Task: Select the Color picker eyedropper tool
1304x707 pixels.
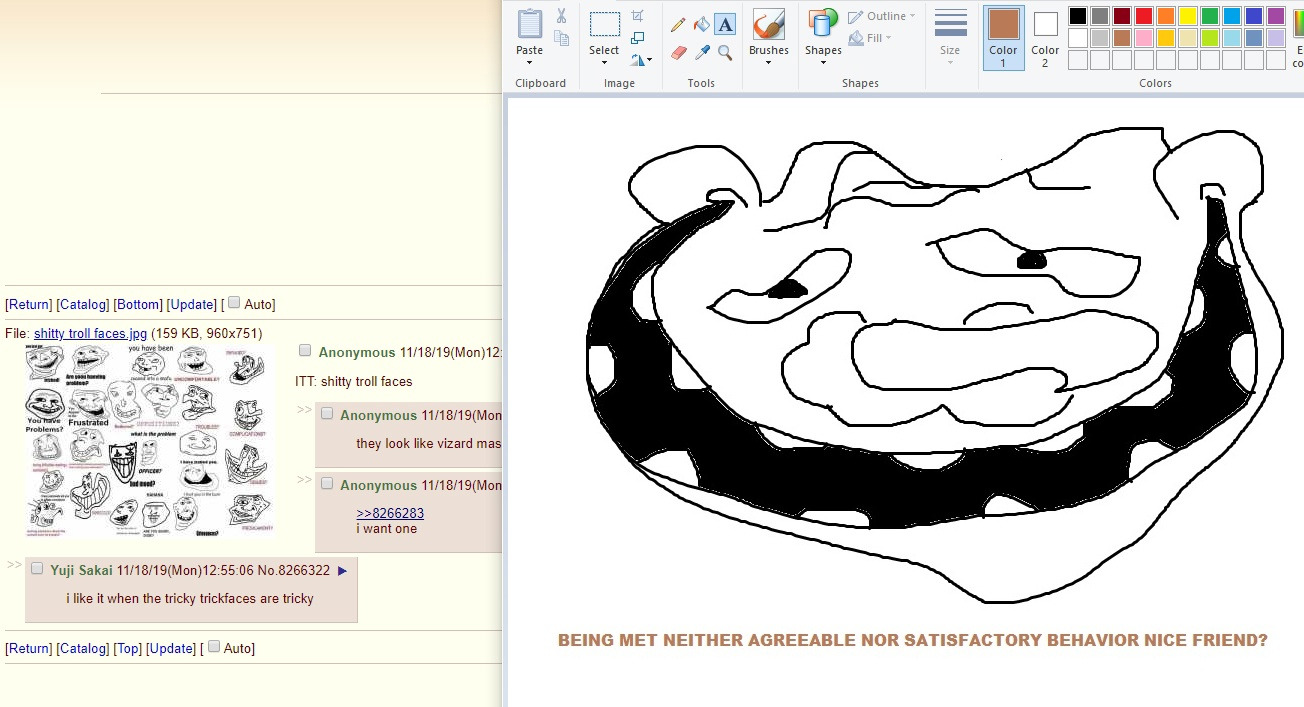Action: [702, 52]
